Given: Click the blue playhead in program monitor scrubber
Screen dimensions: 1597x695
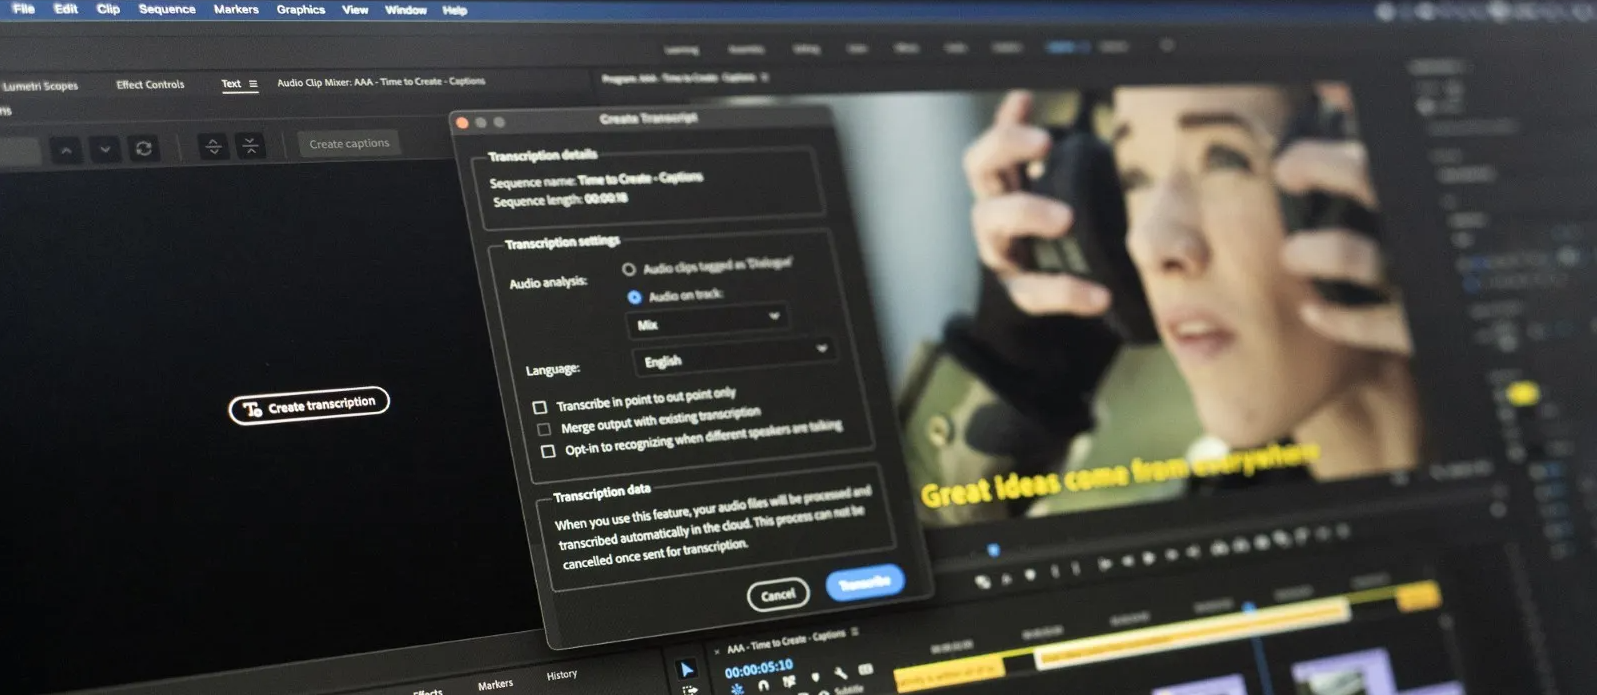Looking at the screenshot, I should [x=993, y=550].
